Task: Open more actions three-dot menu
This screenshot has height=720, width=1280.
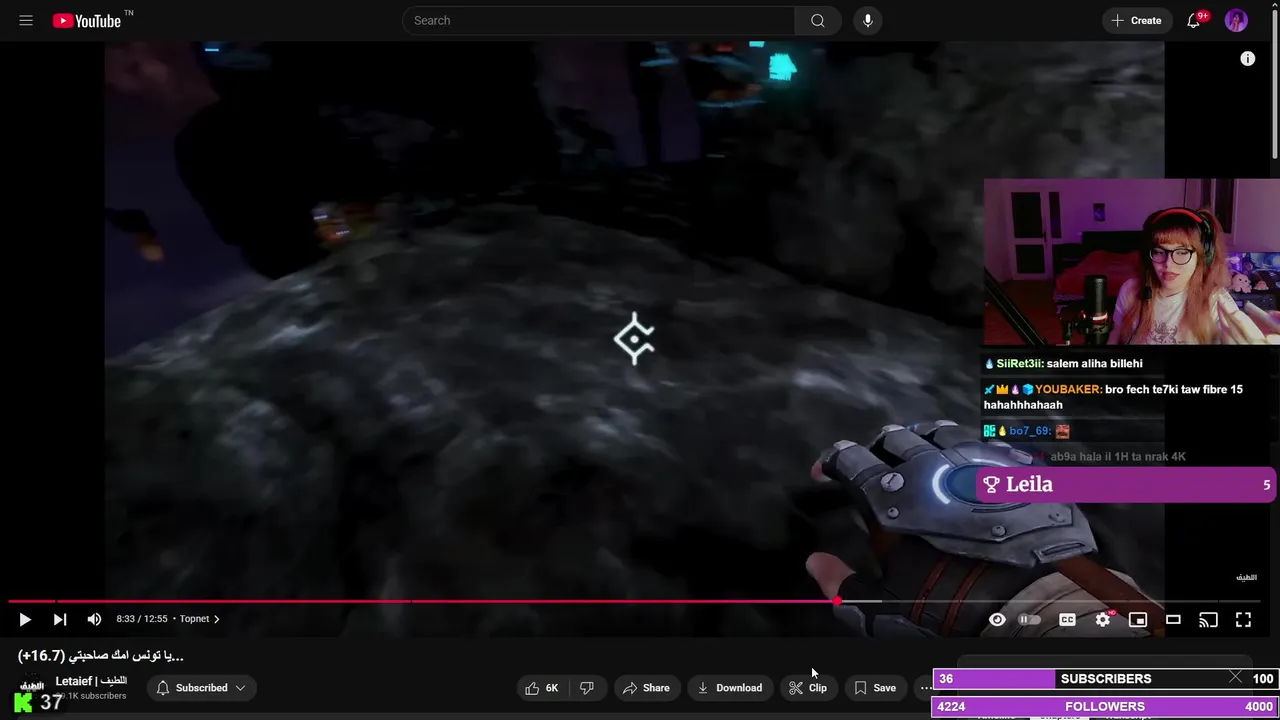Action: [926, 688]
